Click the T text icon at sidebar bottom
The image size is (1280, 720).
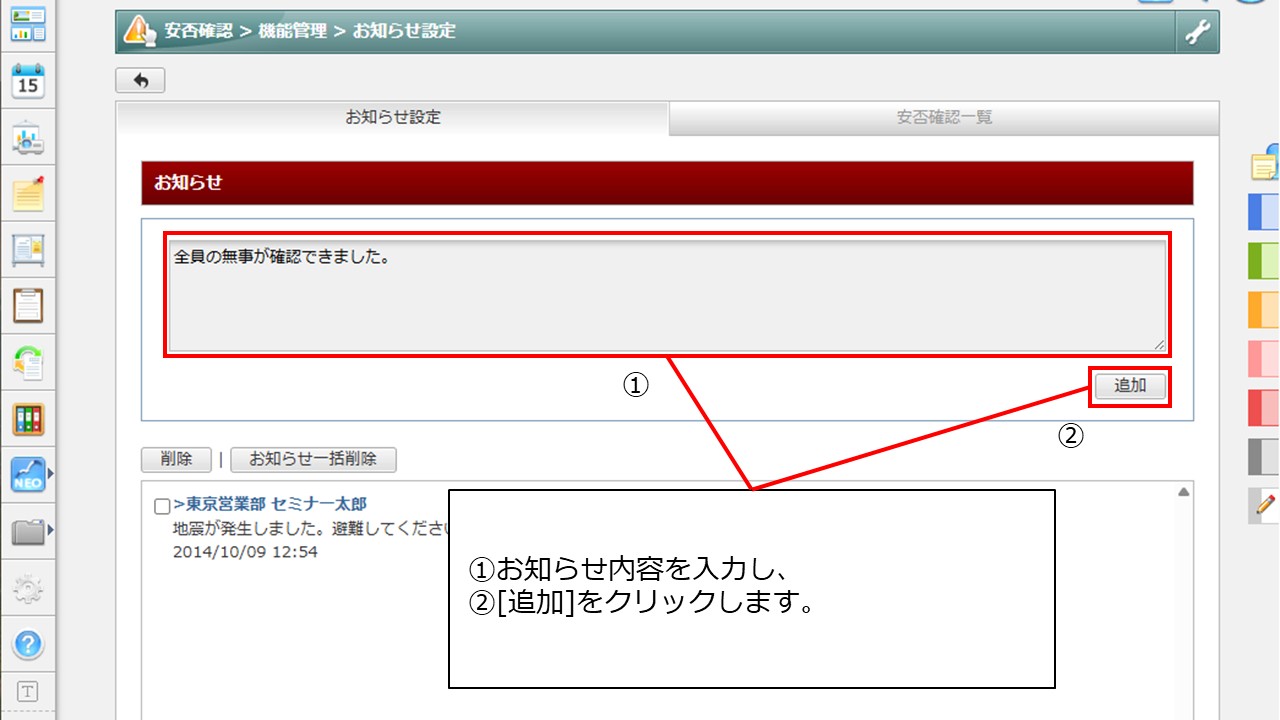pyautogui.click(x=28, y=691)
